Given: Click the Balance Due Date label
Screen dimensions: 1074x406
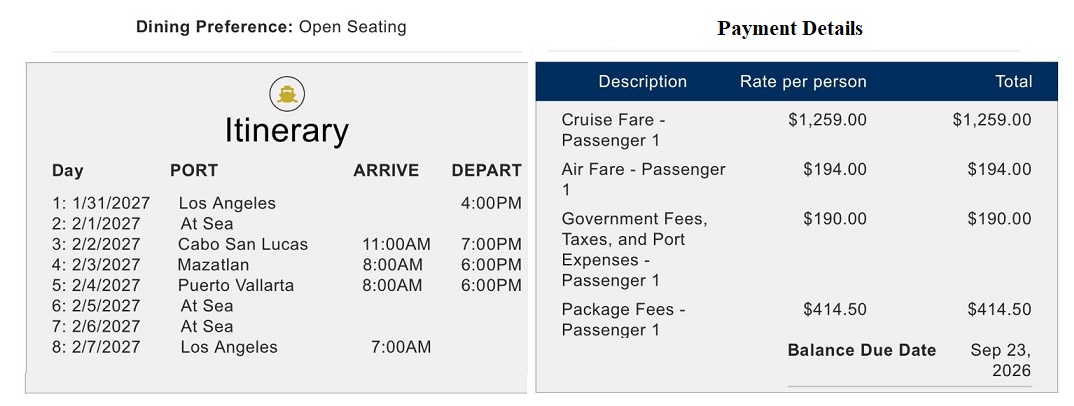Looking at the screenshot, I should [x=862, y=350].
